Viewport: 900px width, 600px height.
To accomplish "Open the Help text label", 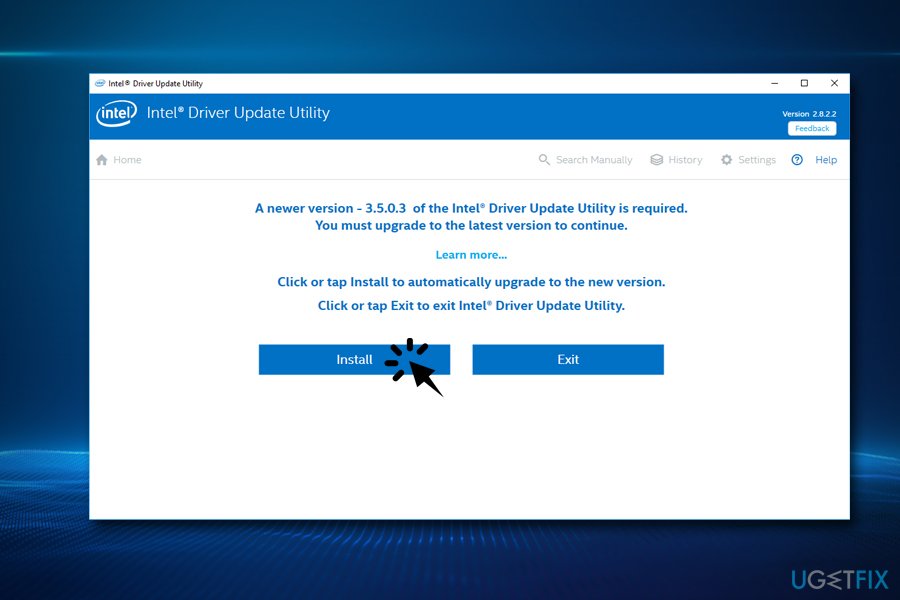I will (826, 160).
